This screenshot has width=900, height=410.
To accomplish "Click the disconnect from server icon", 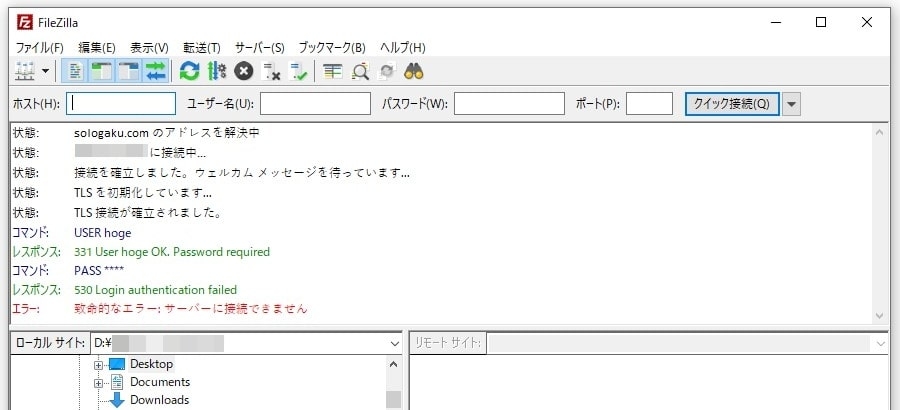I will 271,71.
